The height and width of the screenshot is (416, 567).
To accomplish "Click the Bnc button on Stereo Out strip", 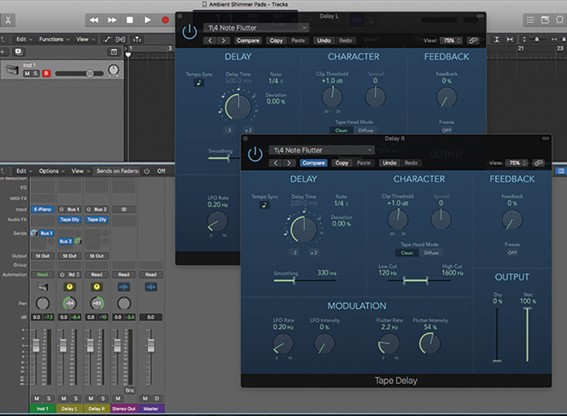I will (x=130, y=390).
